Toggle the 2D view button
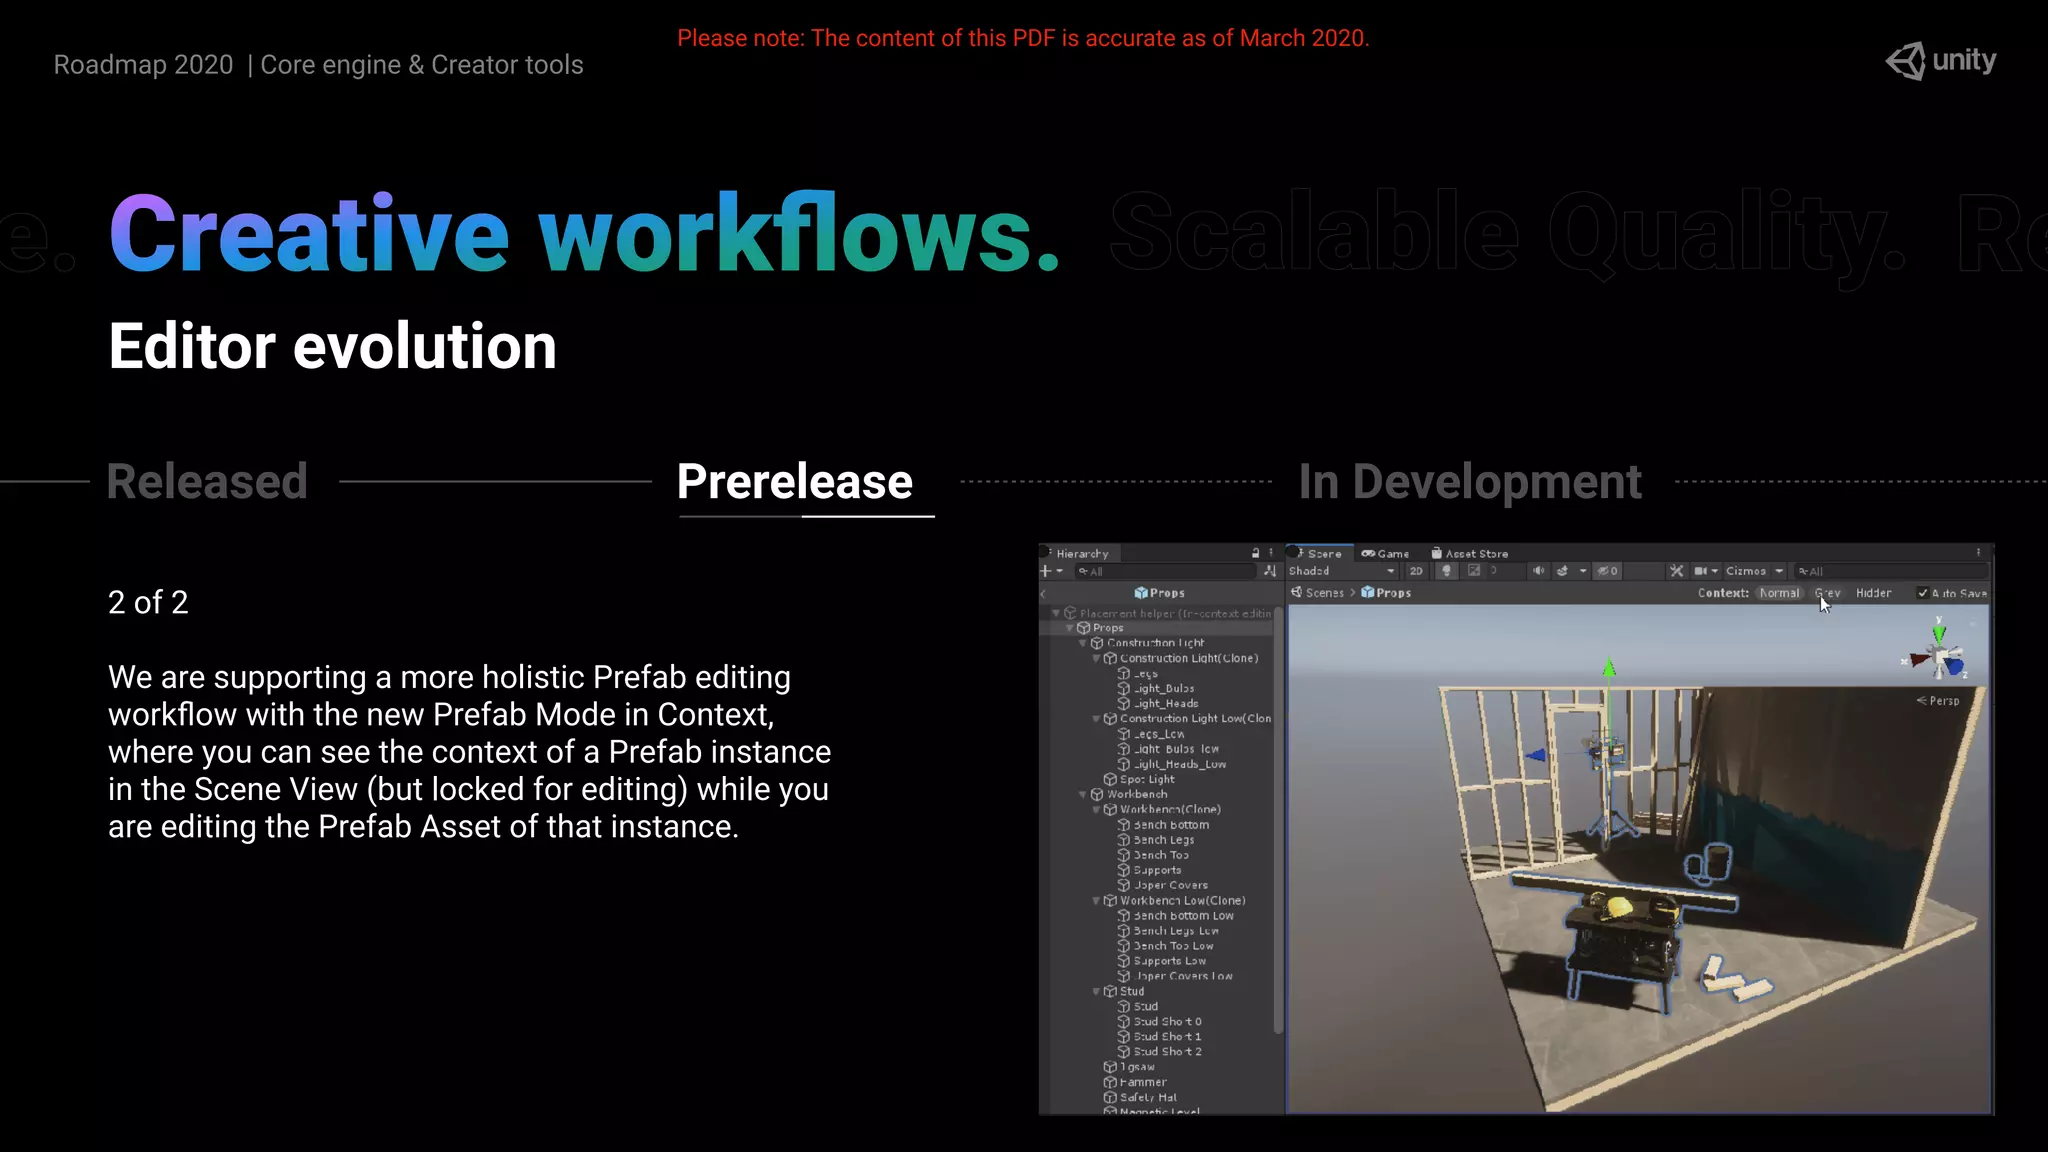This screenshot has height=1152, width=2048. pos(1416,571)
